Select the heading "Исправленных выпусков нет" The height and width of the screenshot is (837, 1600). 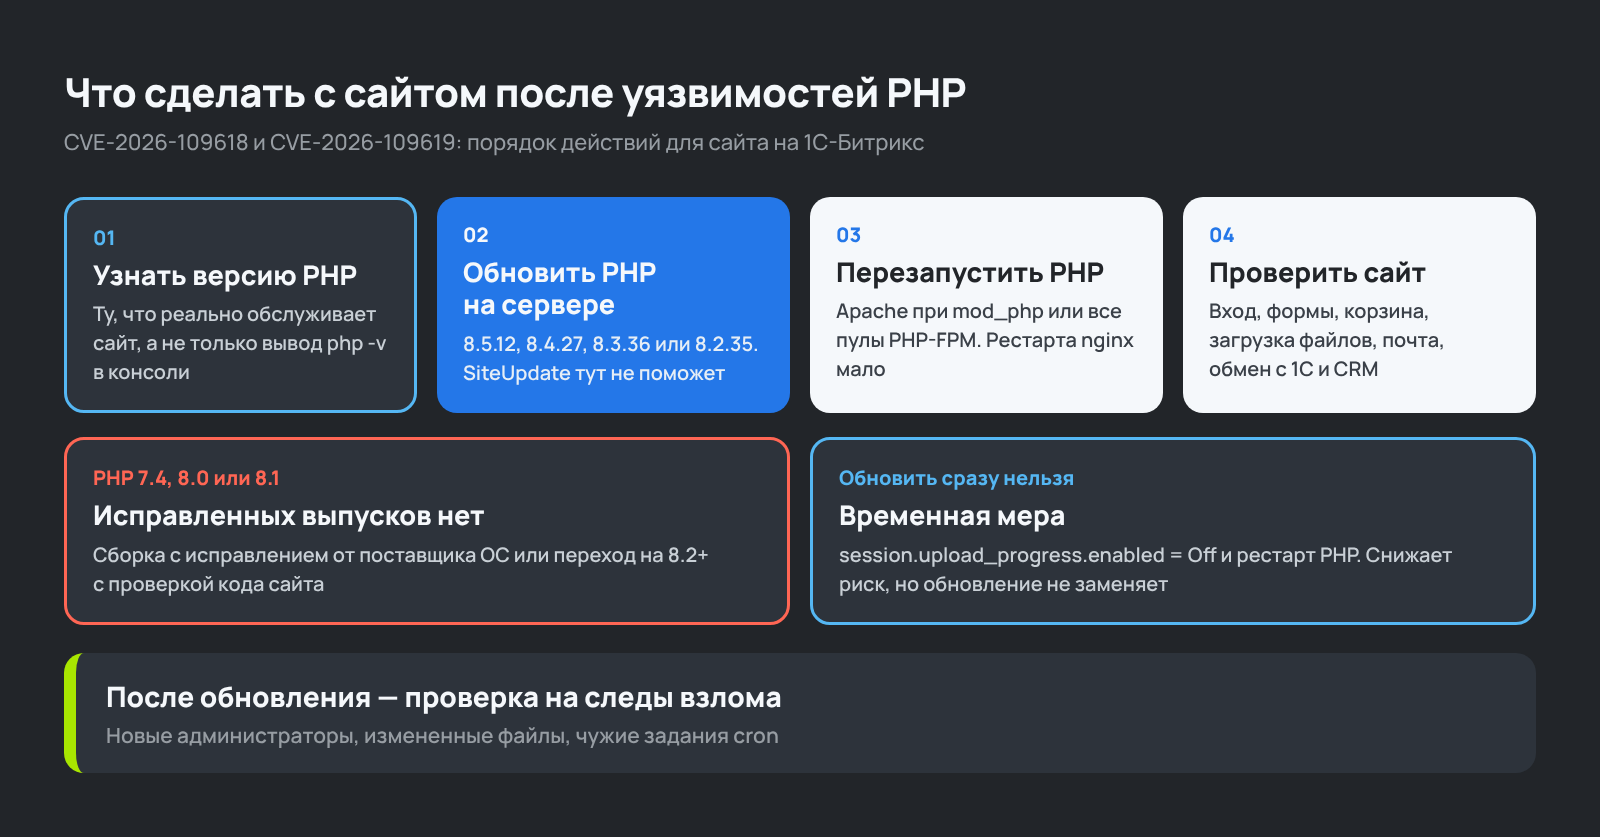click(288, 516)
